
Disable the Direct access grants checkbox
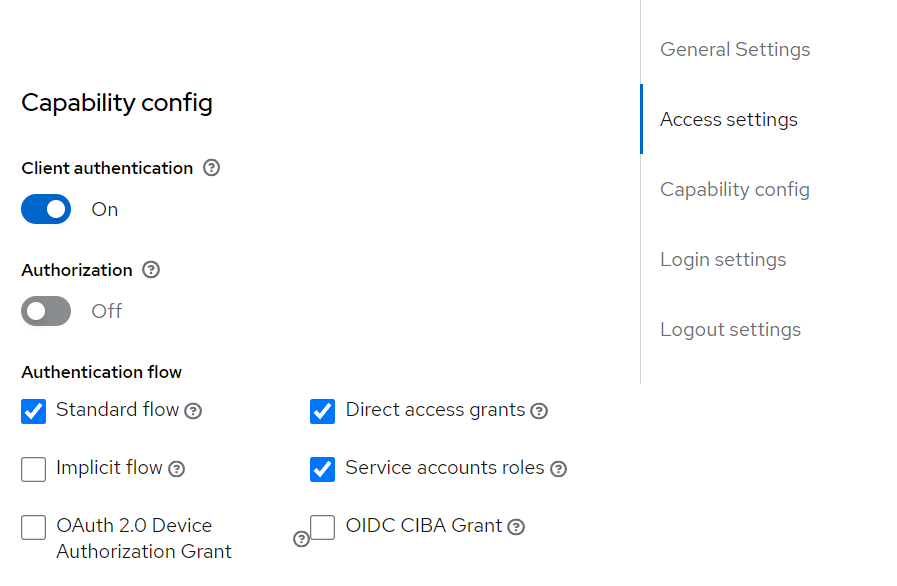tap(323, 411)
